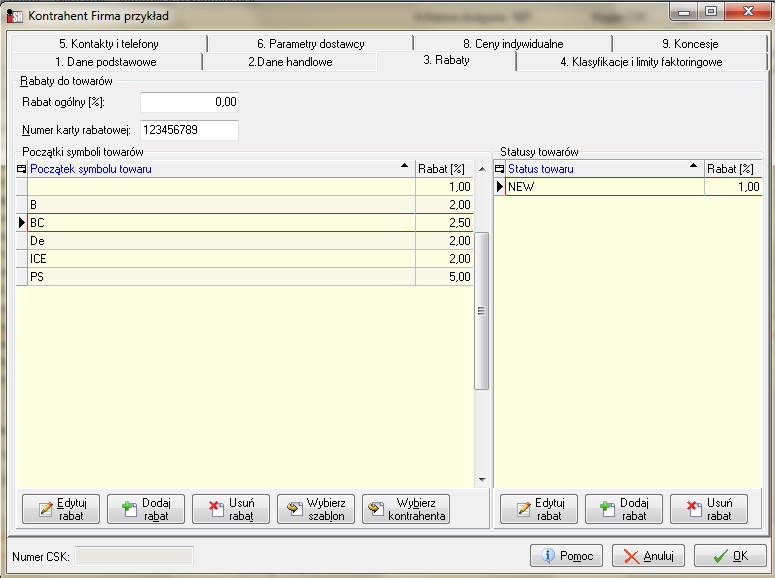The width and height of the screenshot is (775, 578).
Task: Click symbols table vertical scrollbar thumb
Action: (x=481, y=311)
